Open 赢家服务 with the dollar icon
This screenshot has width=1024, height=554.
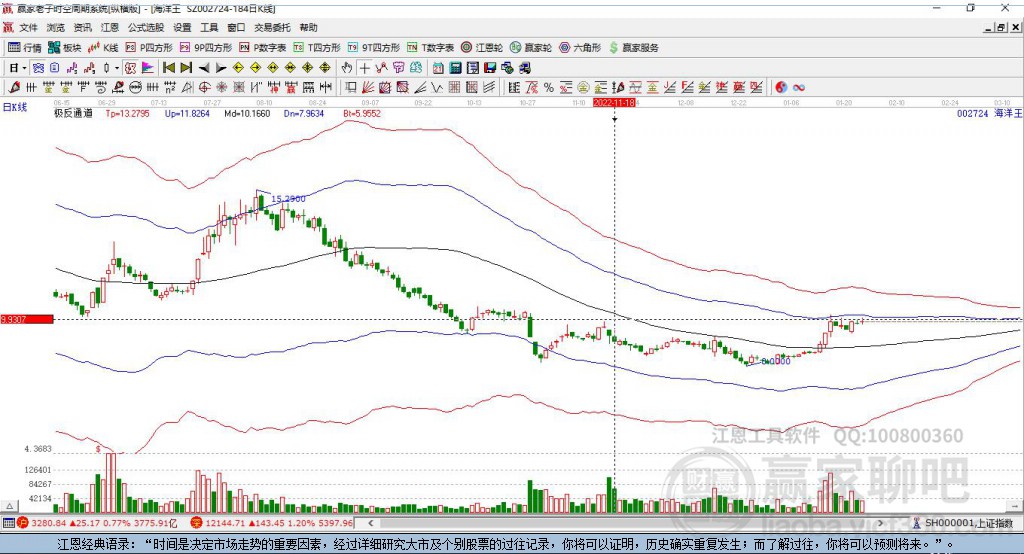click(x=633, y=48)
